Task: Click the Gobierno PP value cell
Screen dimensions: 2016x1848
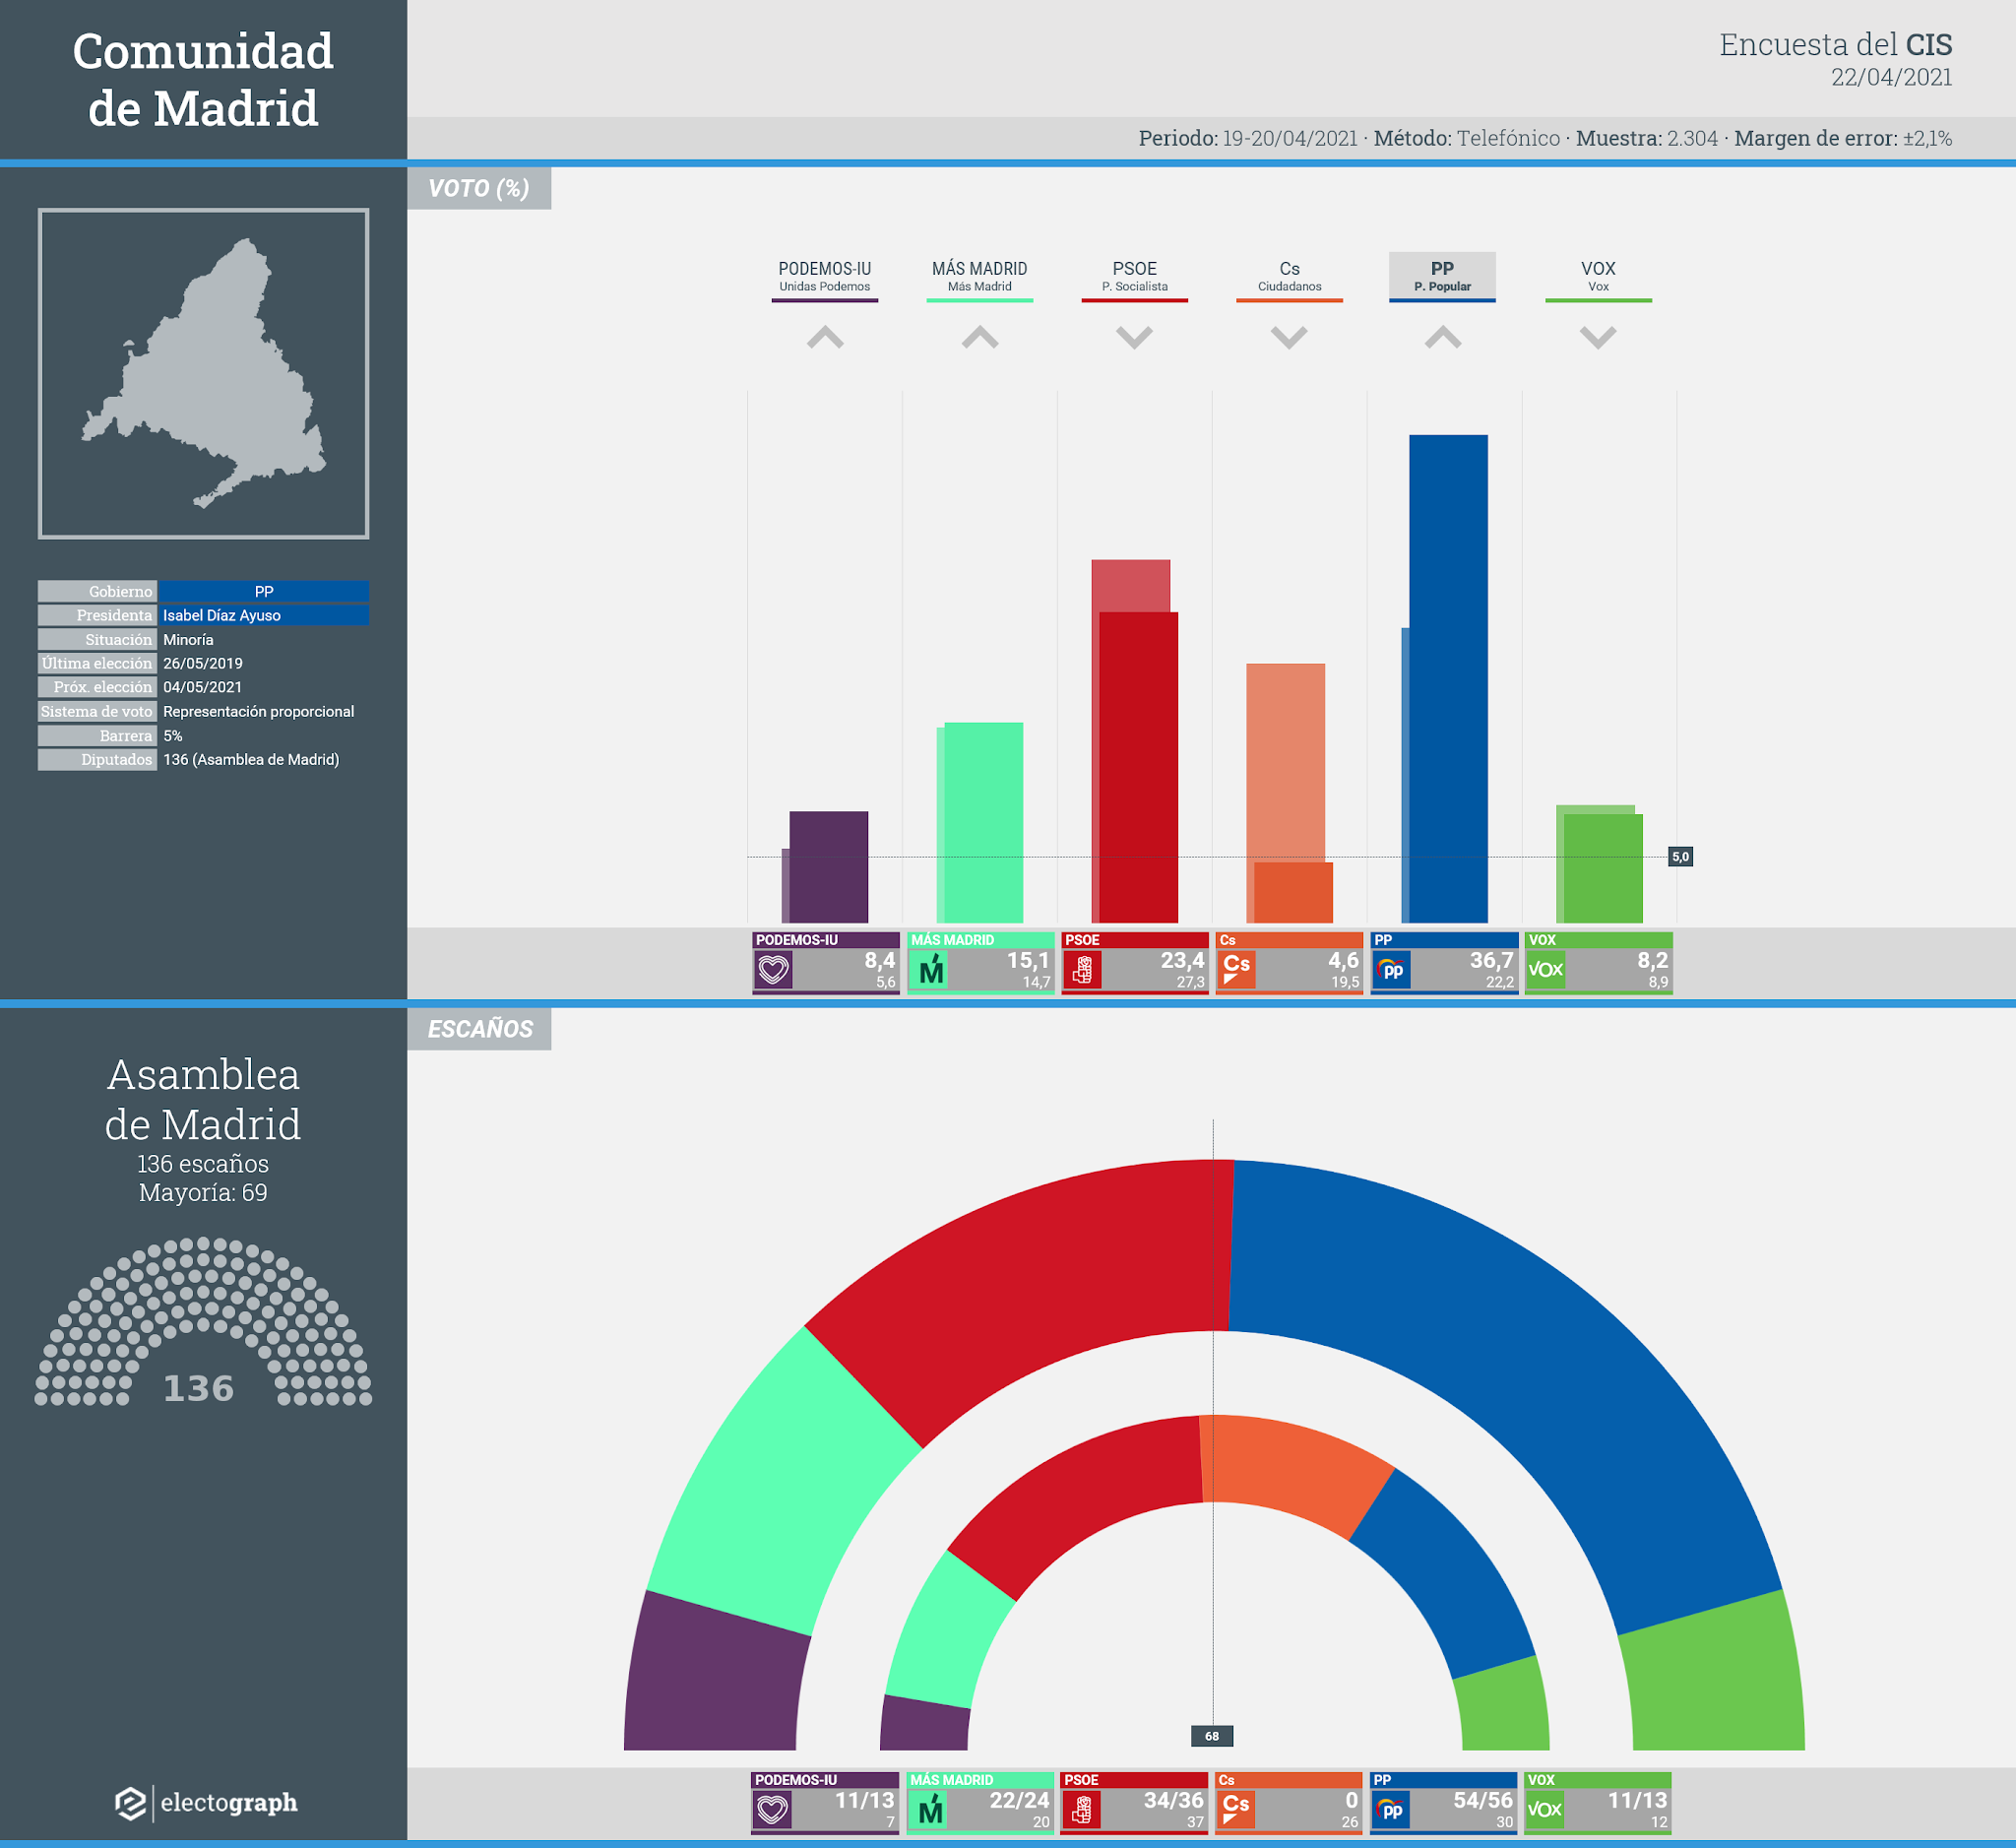Action: click(x=264, y=591)
